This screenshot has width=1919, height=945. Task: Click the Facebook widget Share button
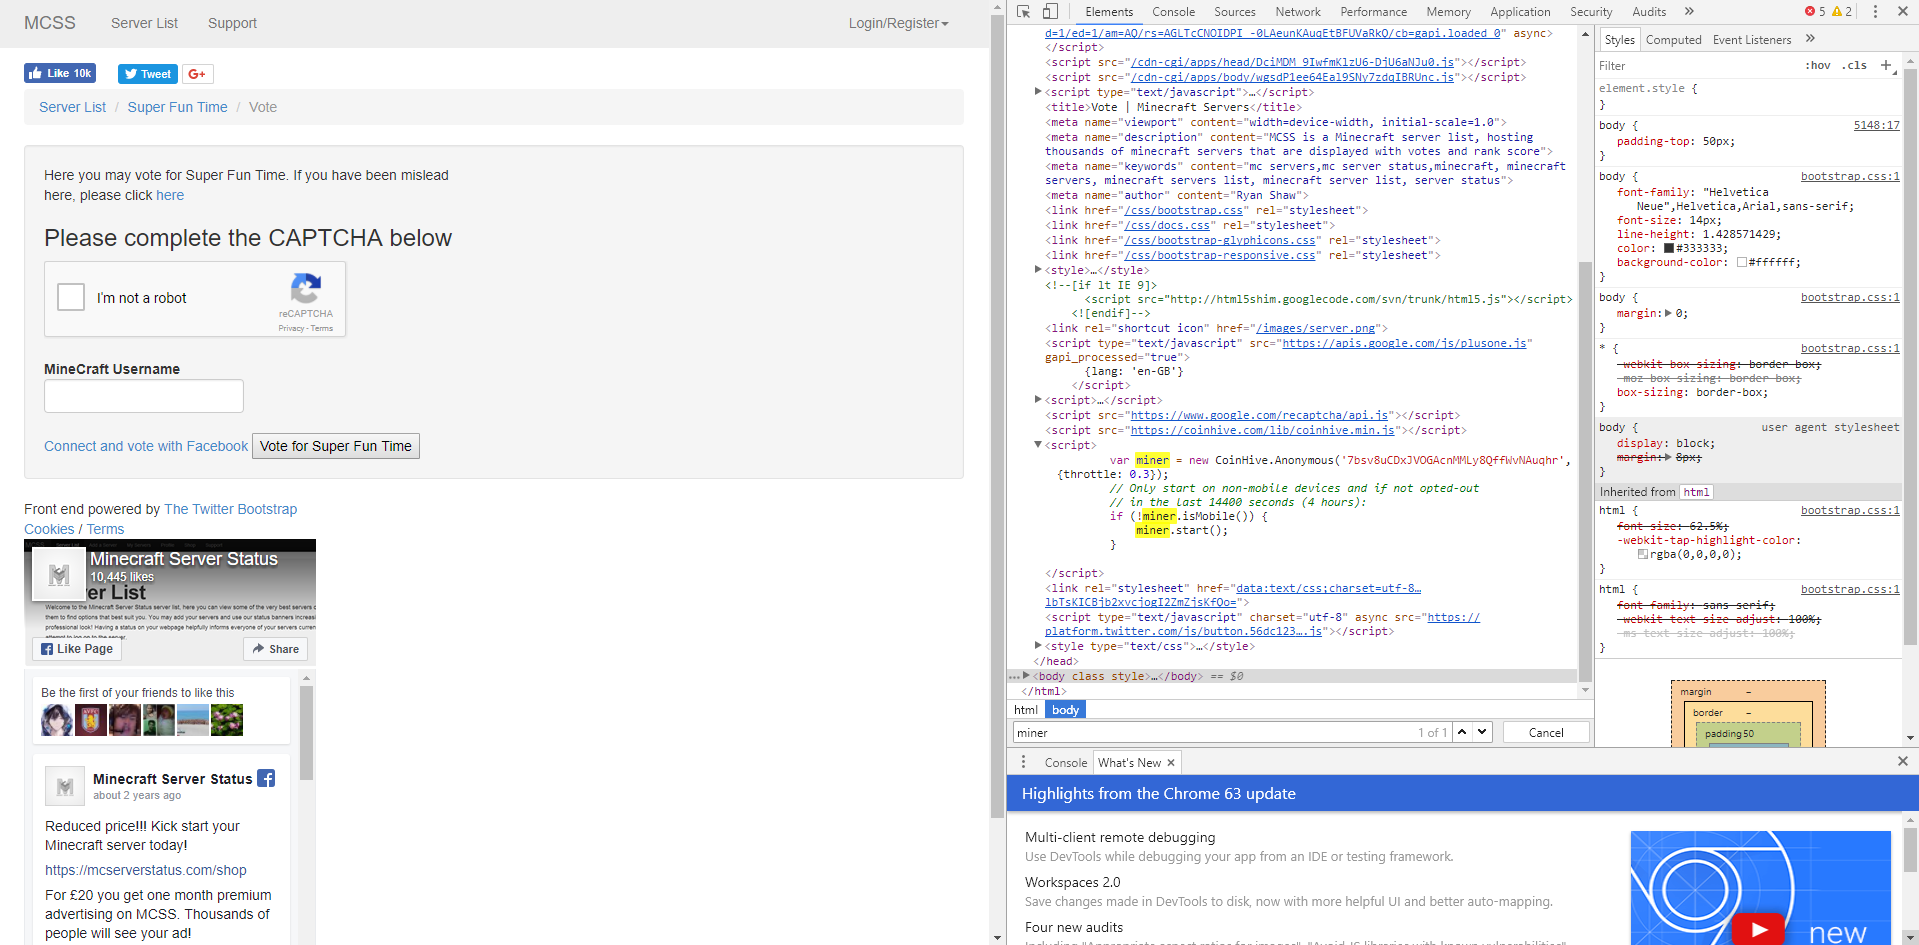(x=275, y=649)
